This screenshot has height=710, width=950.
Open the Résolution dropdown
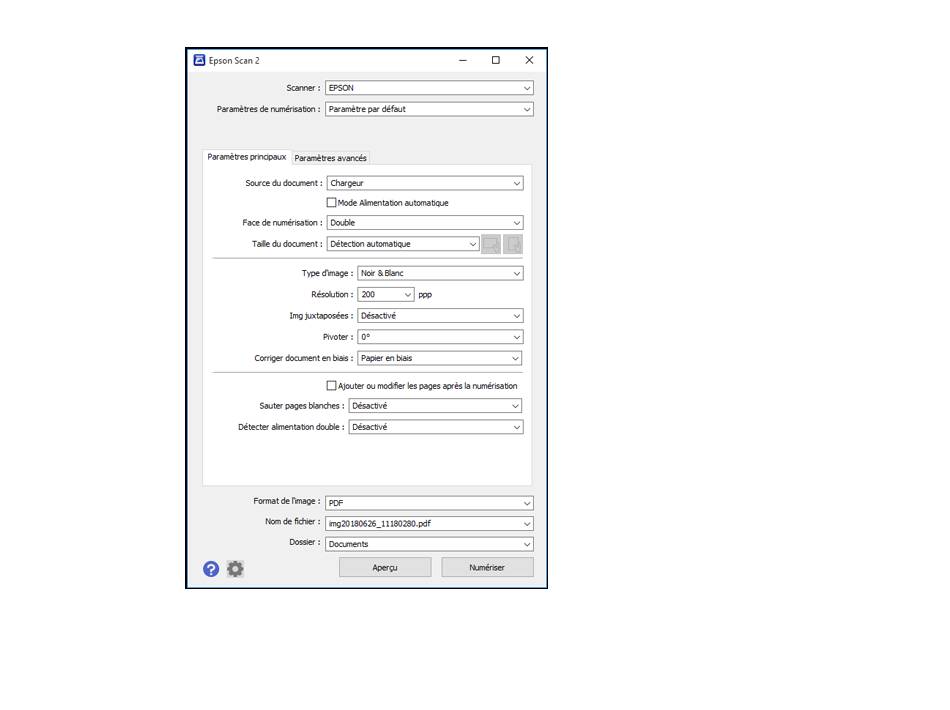click(386, 294)
